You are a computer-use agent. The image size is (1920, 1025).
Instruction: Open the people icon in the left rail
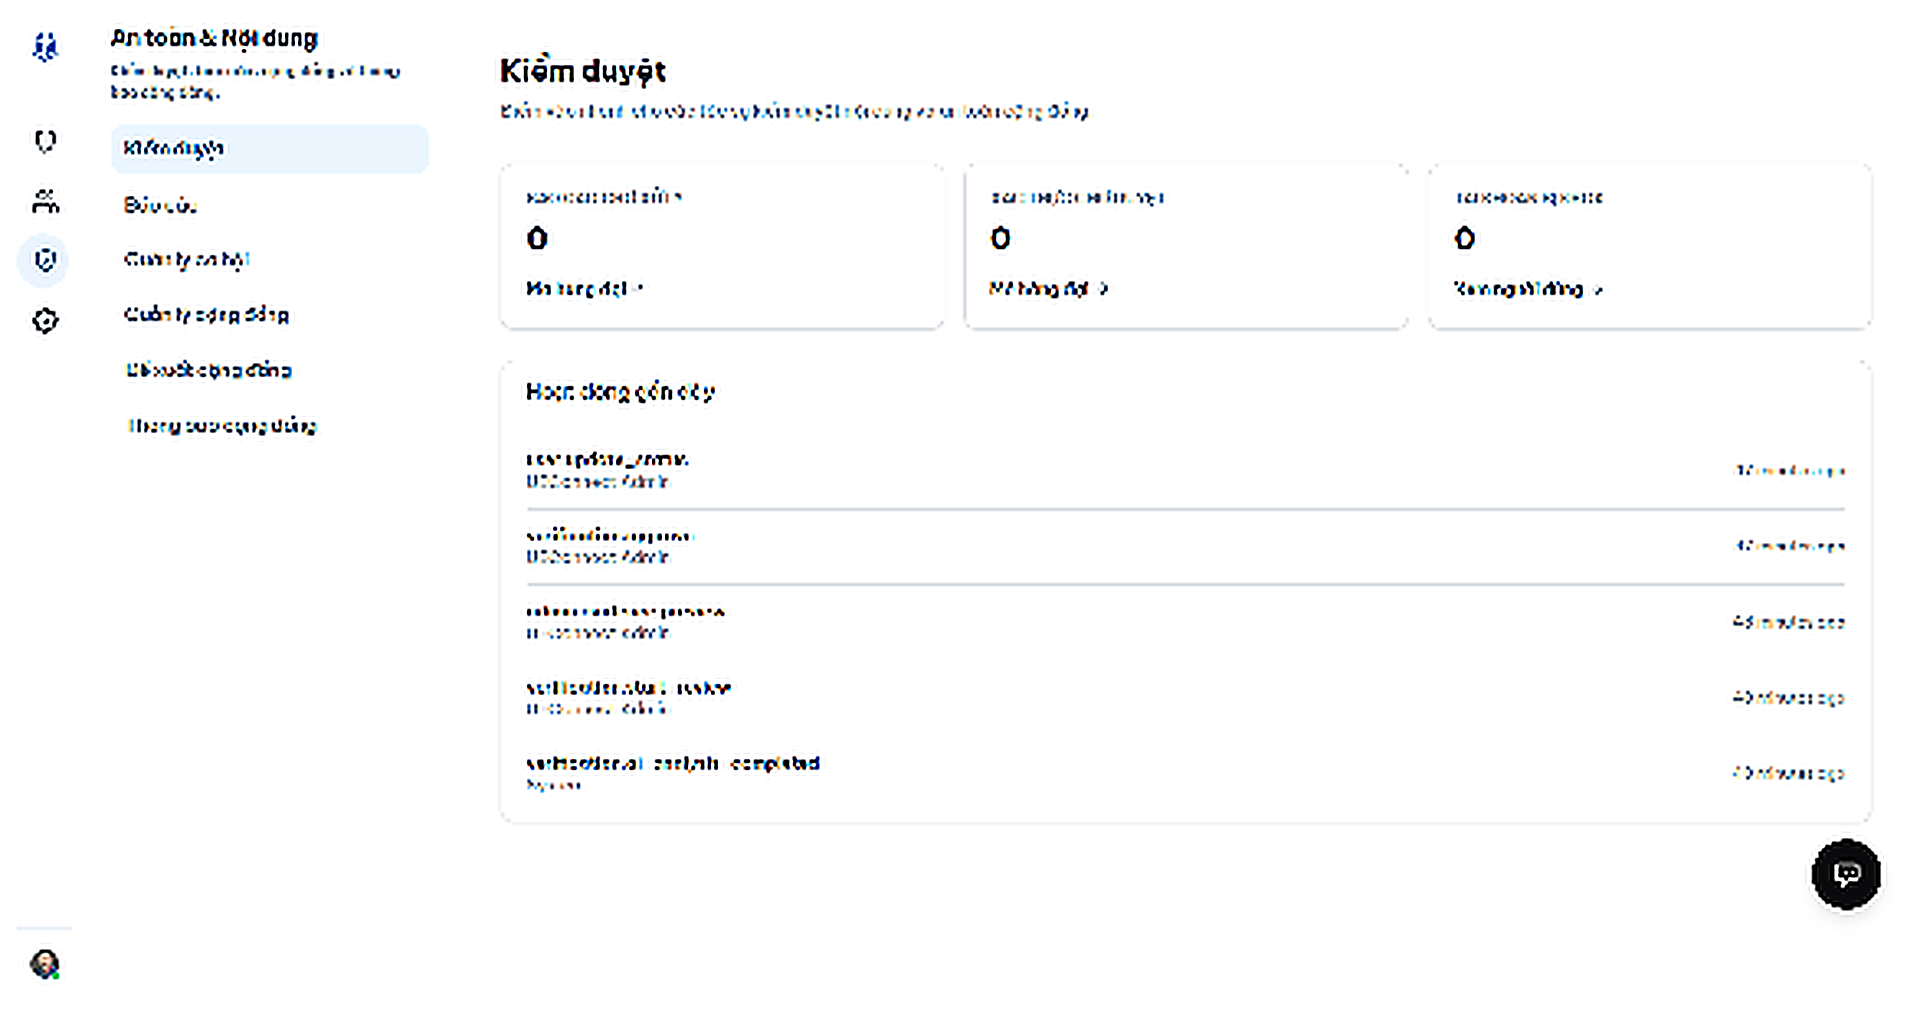(45, 201)
